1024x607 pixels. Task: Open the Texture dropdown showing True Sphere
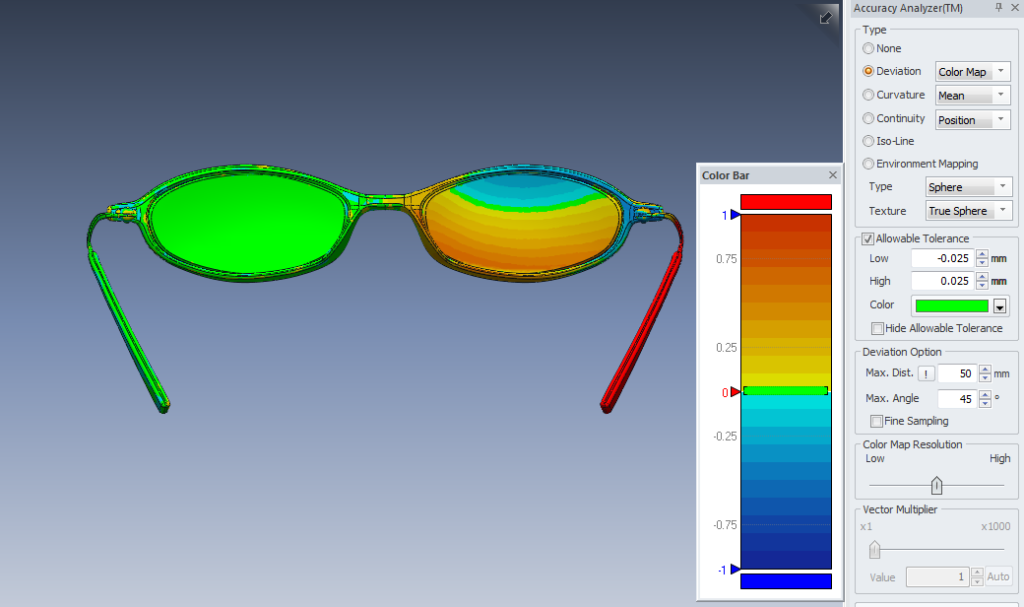[x=1004, y=211]
